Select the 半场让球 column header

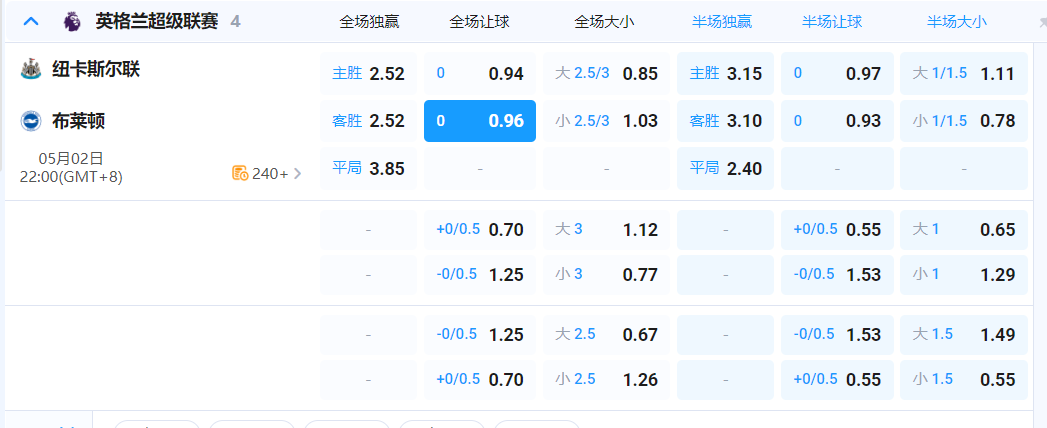(x=832, y=21)
